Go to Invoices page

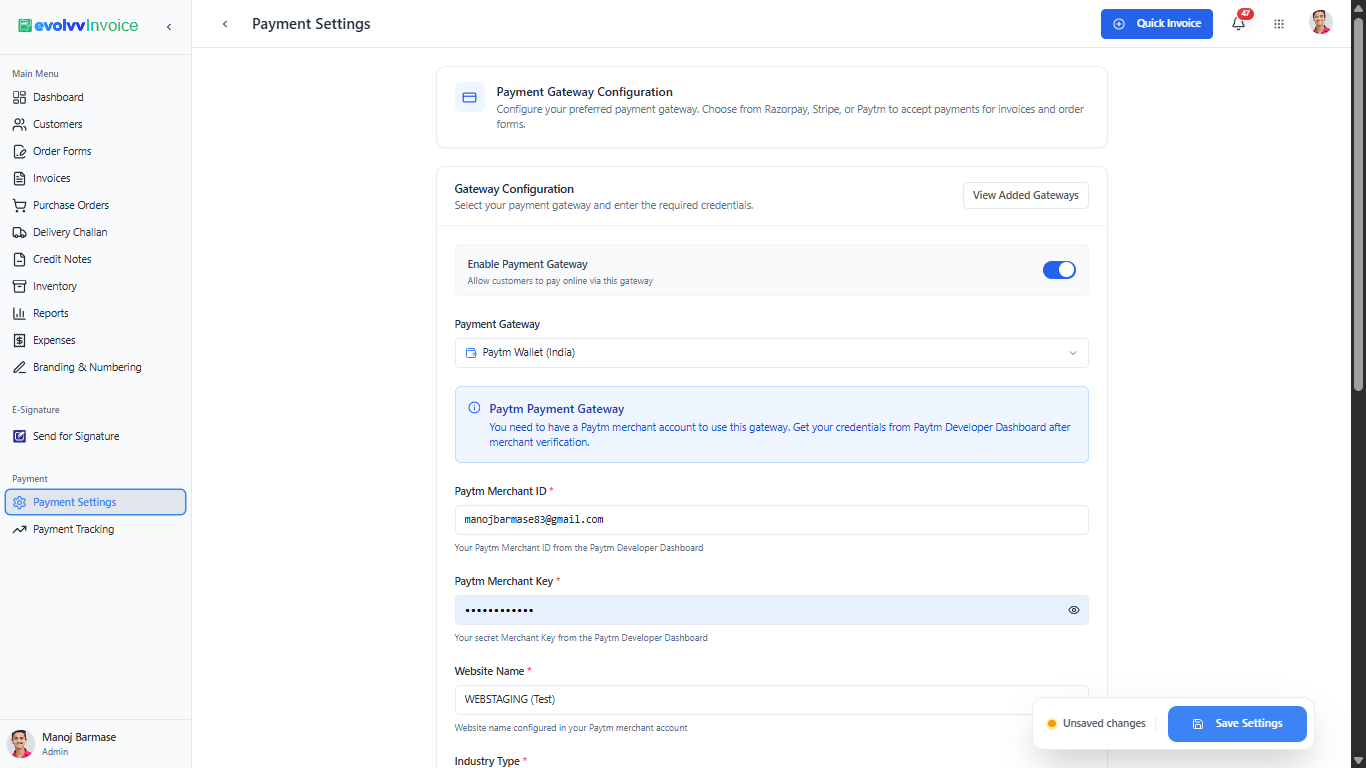(x=96, y=178)
